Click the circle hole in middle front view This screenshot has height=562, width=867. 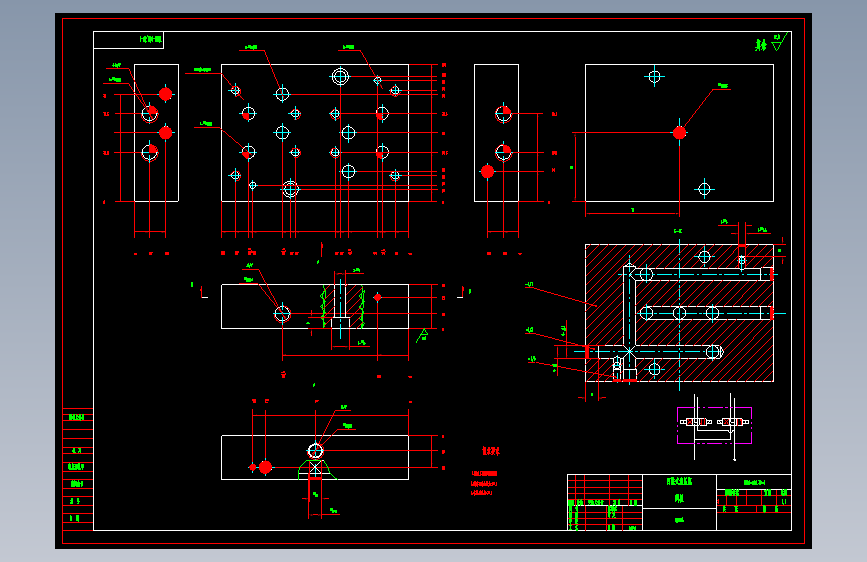coord(282,314)
